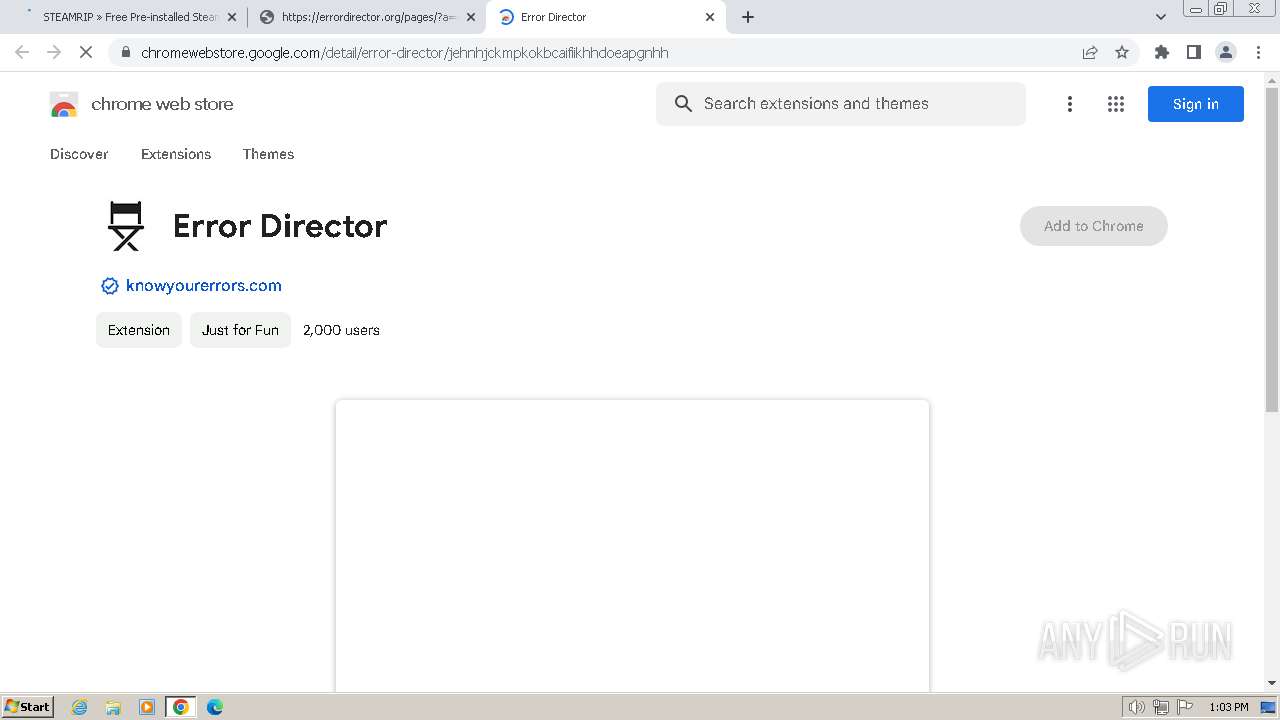Image resolution: width=1280 pixels, height=720 pixels.
Task: Click the action center flag icon
Action: [1185, 707]
